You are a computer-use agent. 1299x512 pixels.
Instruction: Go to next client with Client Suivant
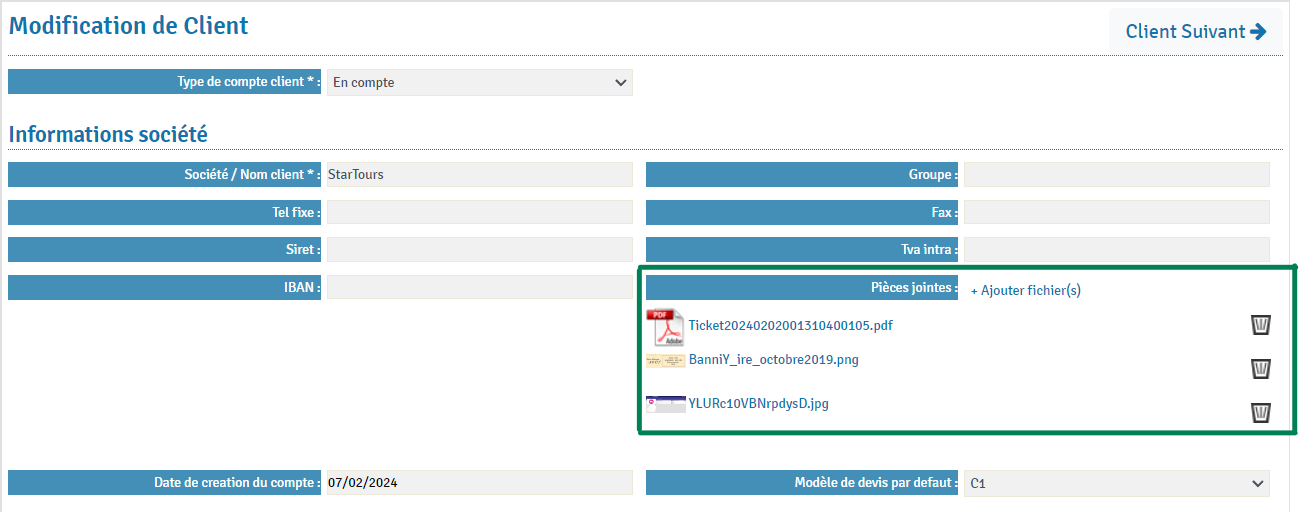point(1196,31)
